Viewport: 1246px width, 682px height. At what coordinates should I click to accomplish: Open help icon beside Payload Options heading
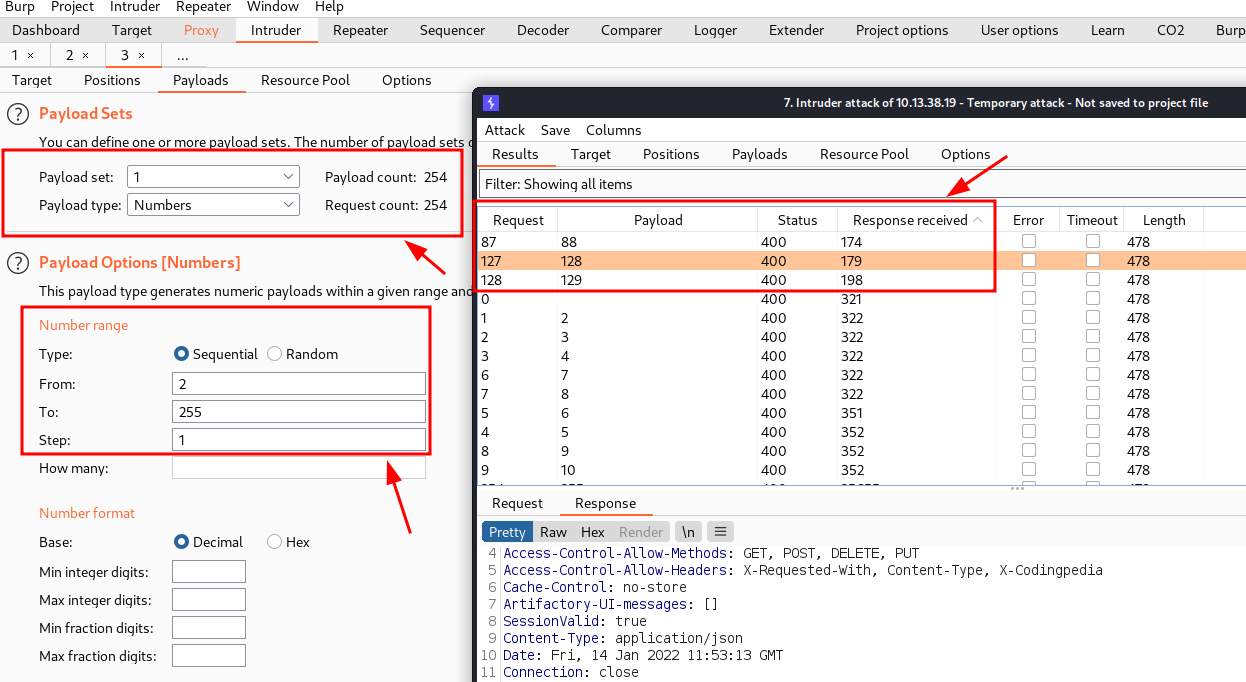[17, 263]
